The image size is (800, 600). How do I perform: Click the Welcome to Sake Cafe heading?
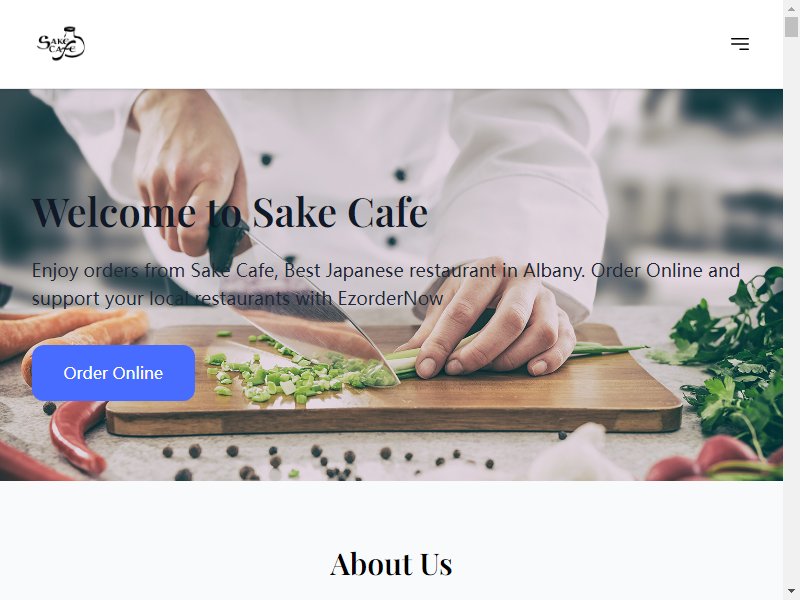230,212
